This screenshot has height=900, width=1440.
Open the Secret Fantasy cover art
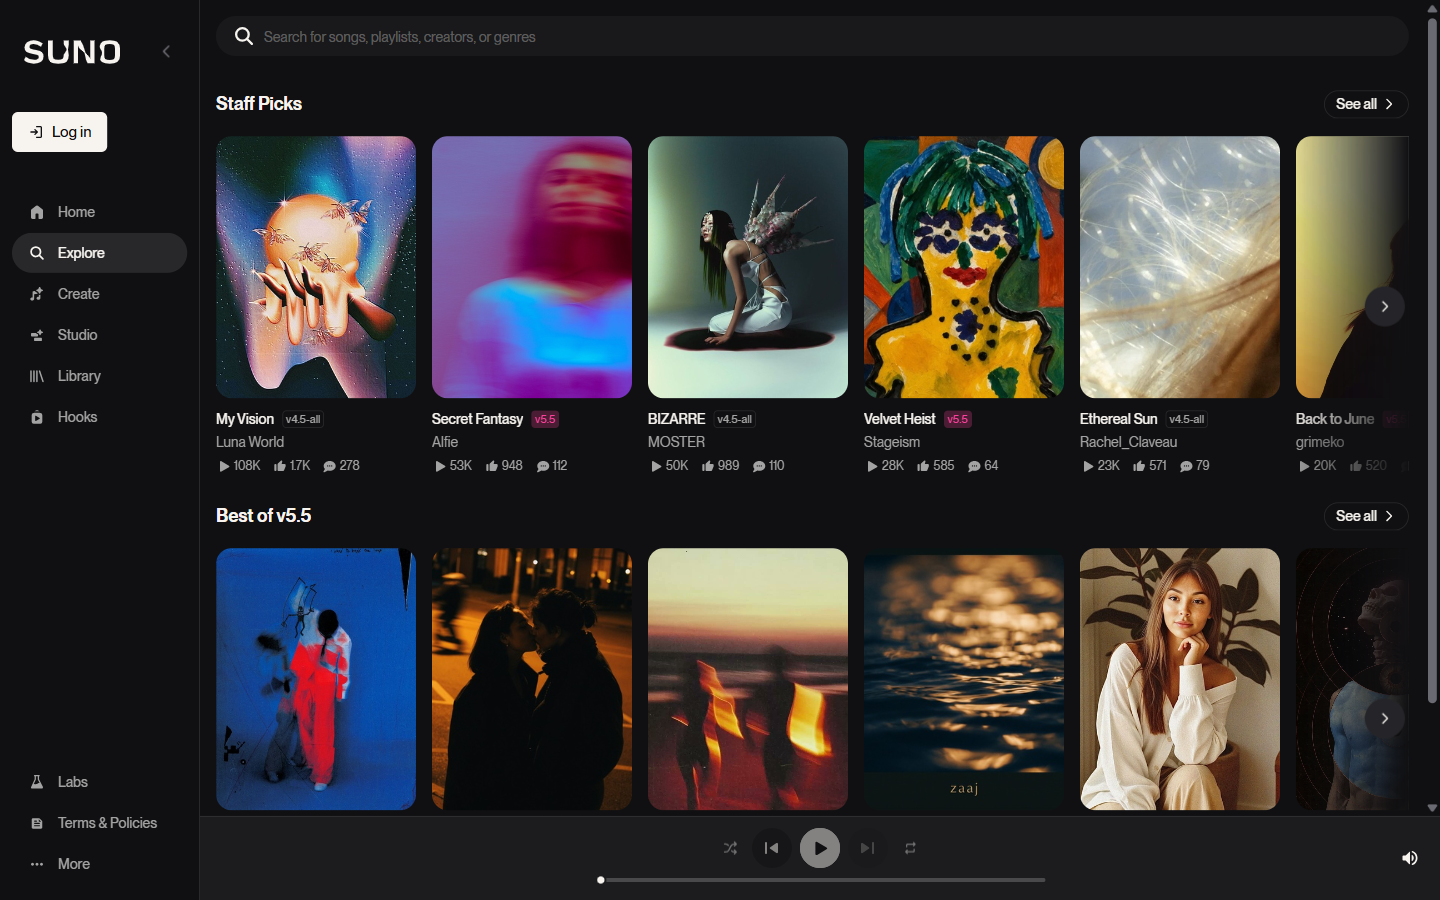(x=532, y=267)
